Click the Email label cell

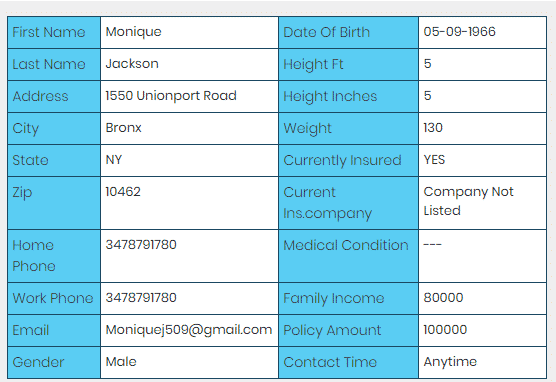pyautogui.click(x=54, y=331)
